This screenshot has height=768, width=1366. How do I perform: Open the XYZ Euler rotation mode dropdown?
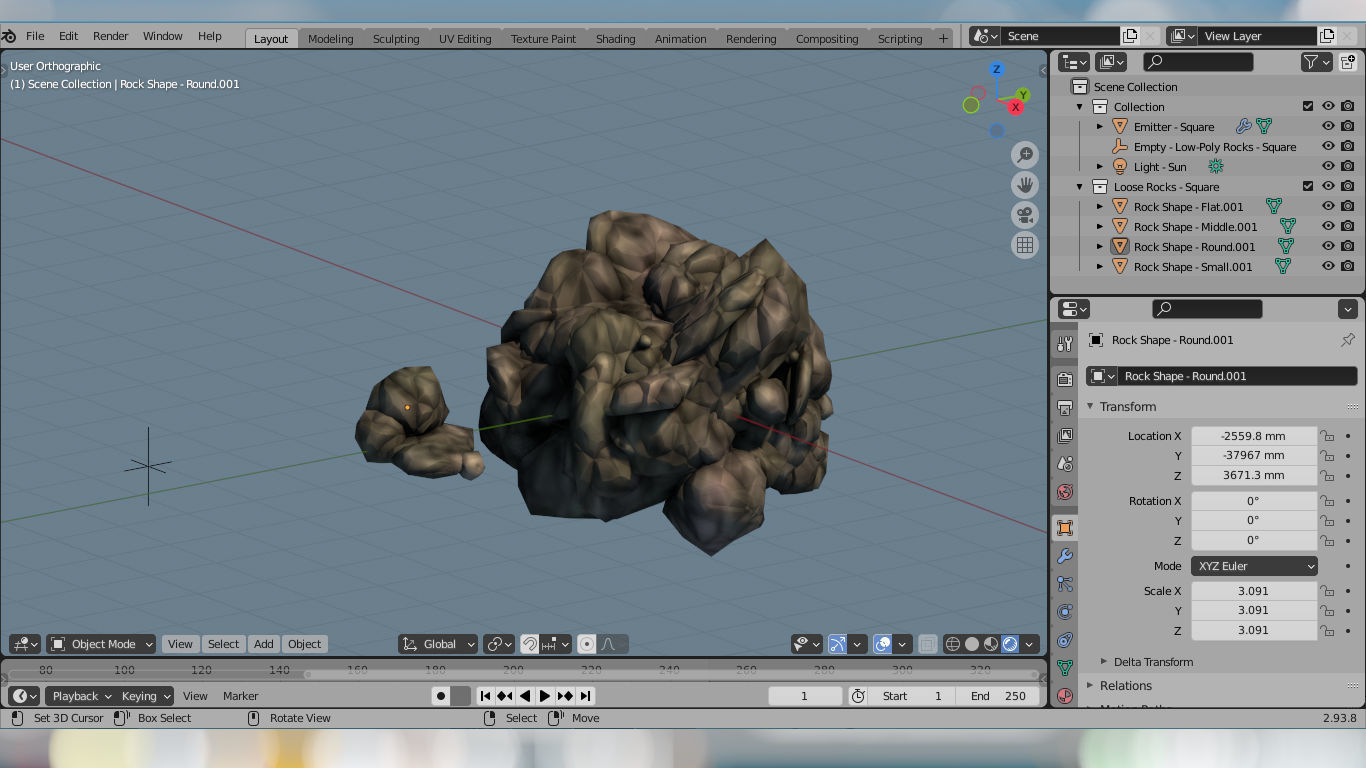1254,566
